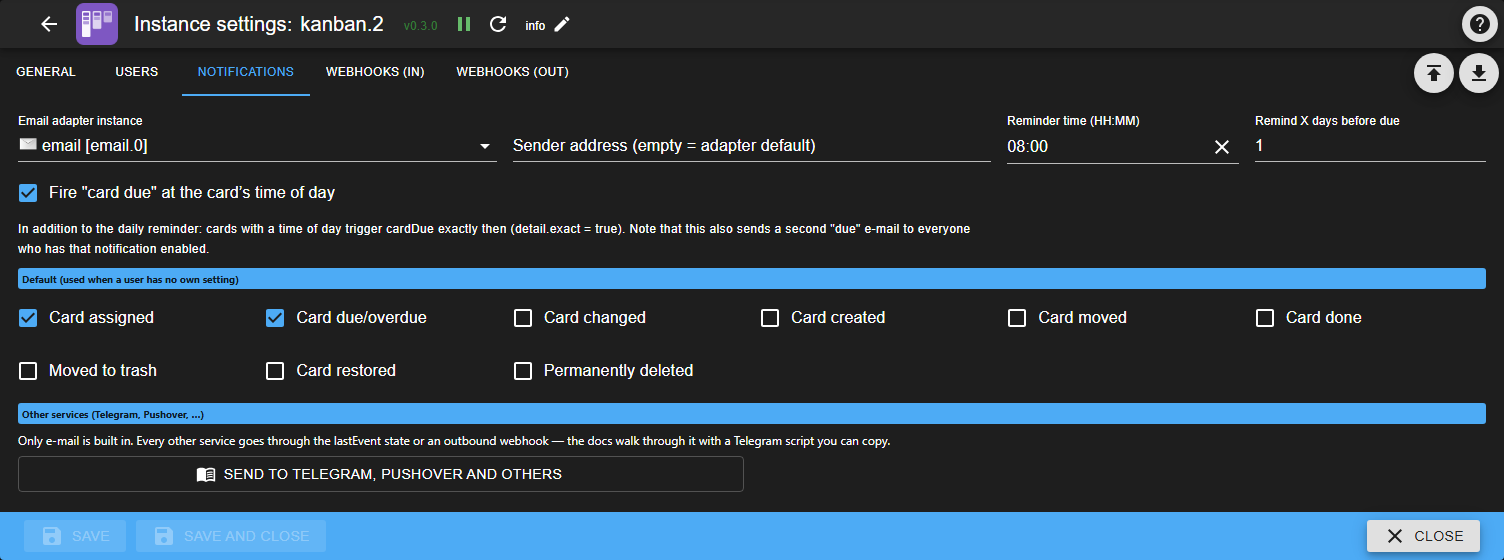Click the Save and Close button

231,536
